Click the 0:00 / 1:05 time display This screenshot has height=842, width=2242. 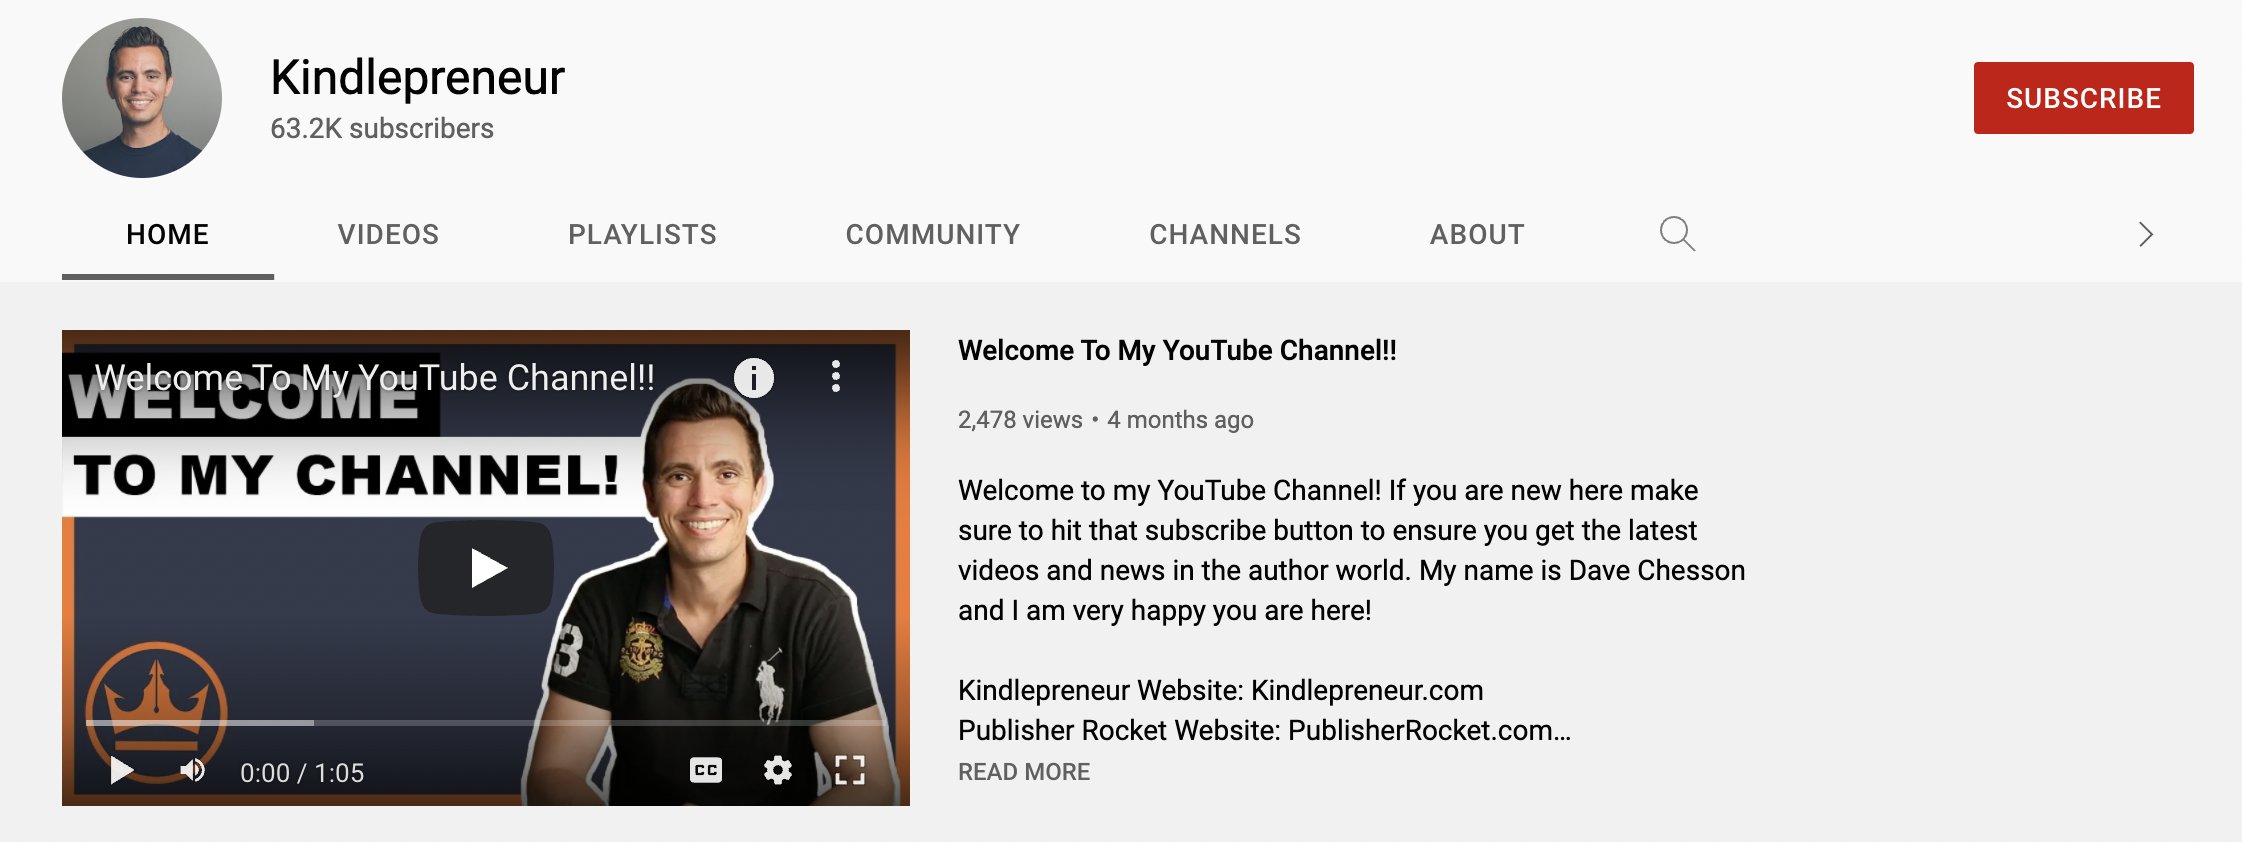tap(302, 772)
